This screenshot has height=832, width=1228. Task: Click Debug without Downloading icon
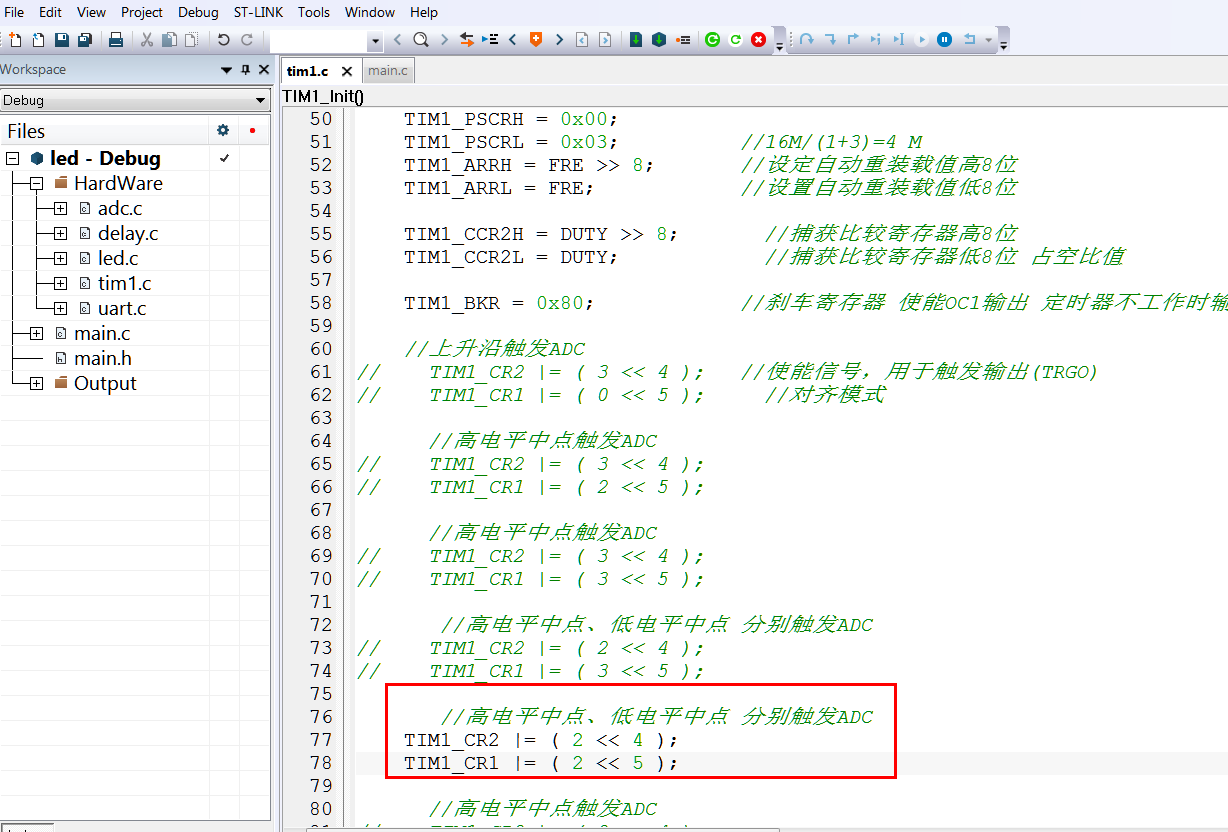coord(735,40)
